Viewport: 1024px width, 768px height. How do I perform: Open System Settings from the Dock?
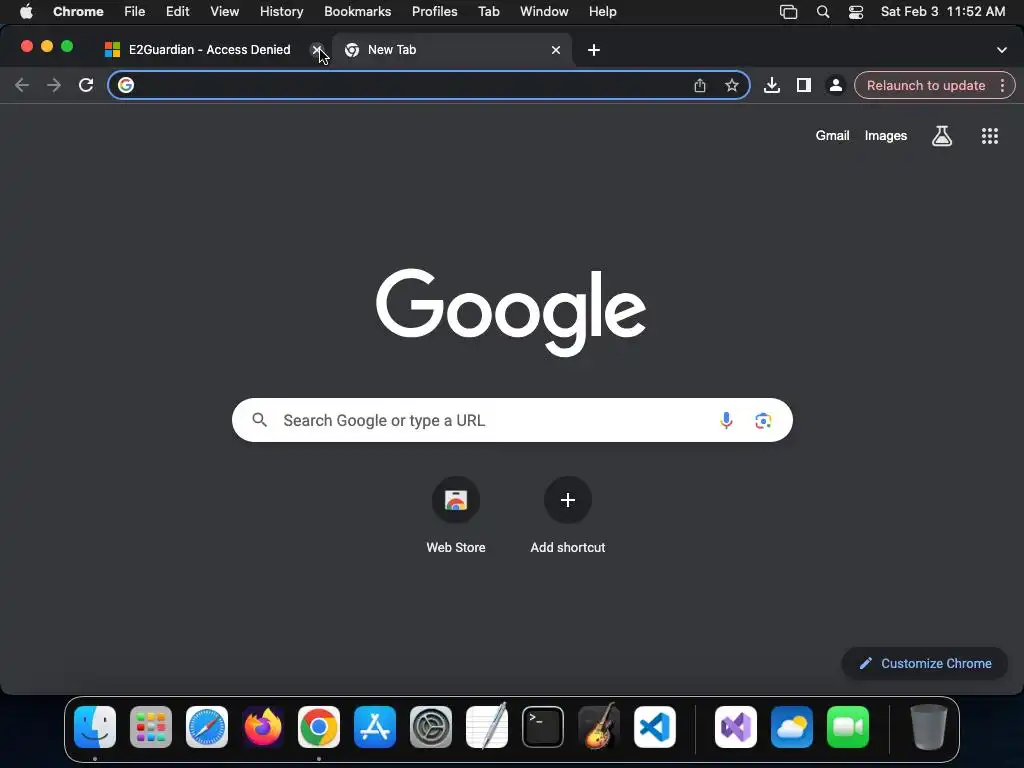430,727
